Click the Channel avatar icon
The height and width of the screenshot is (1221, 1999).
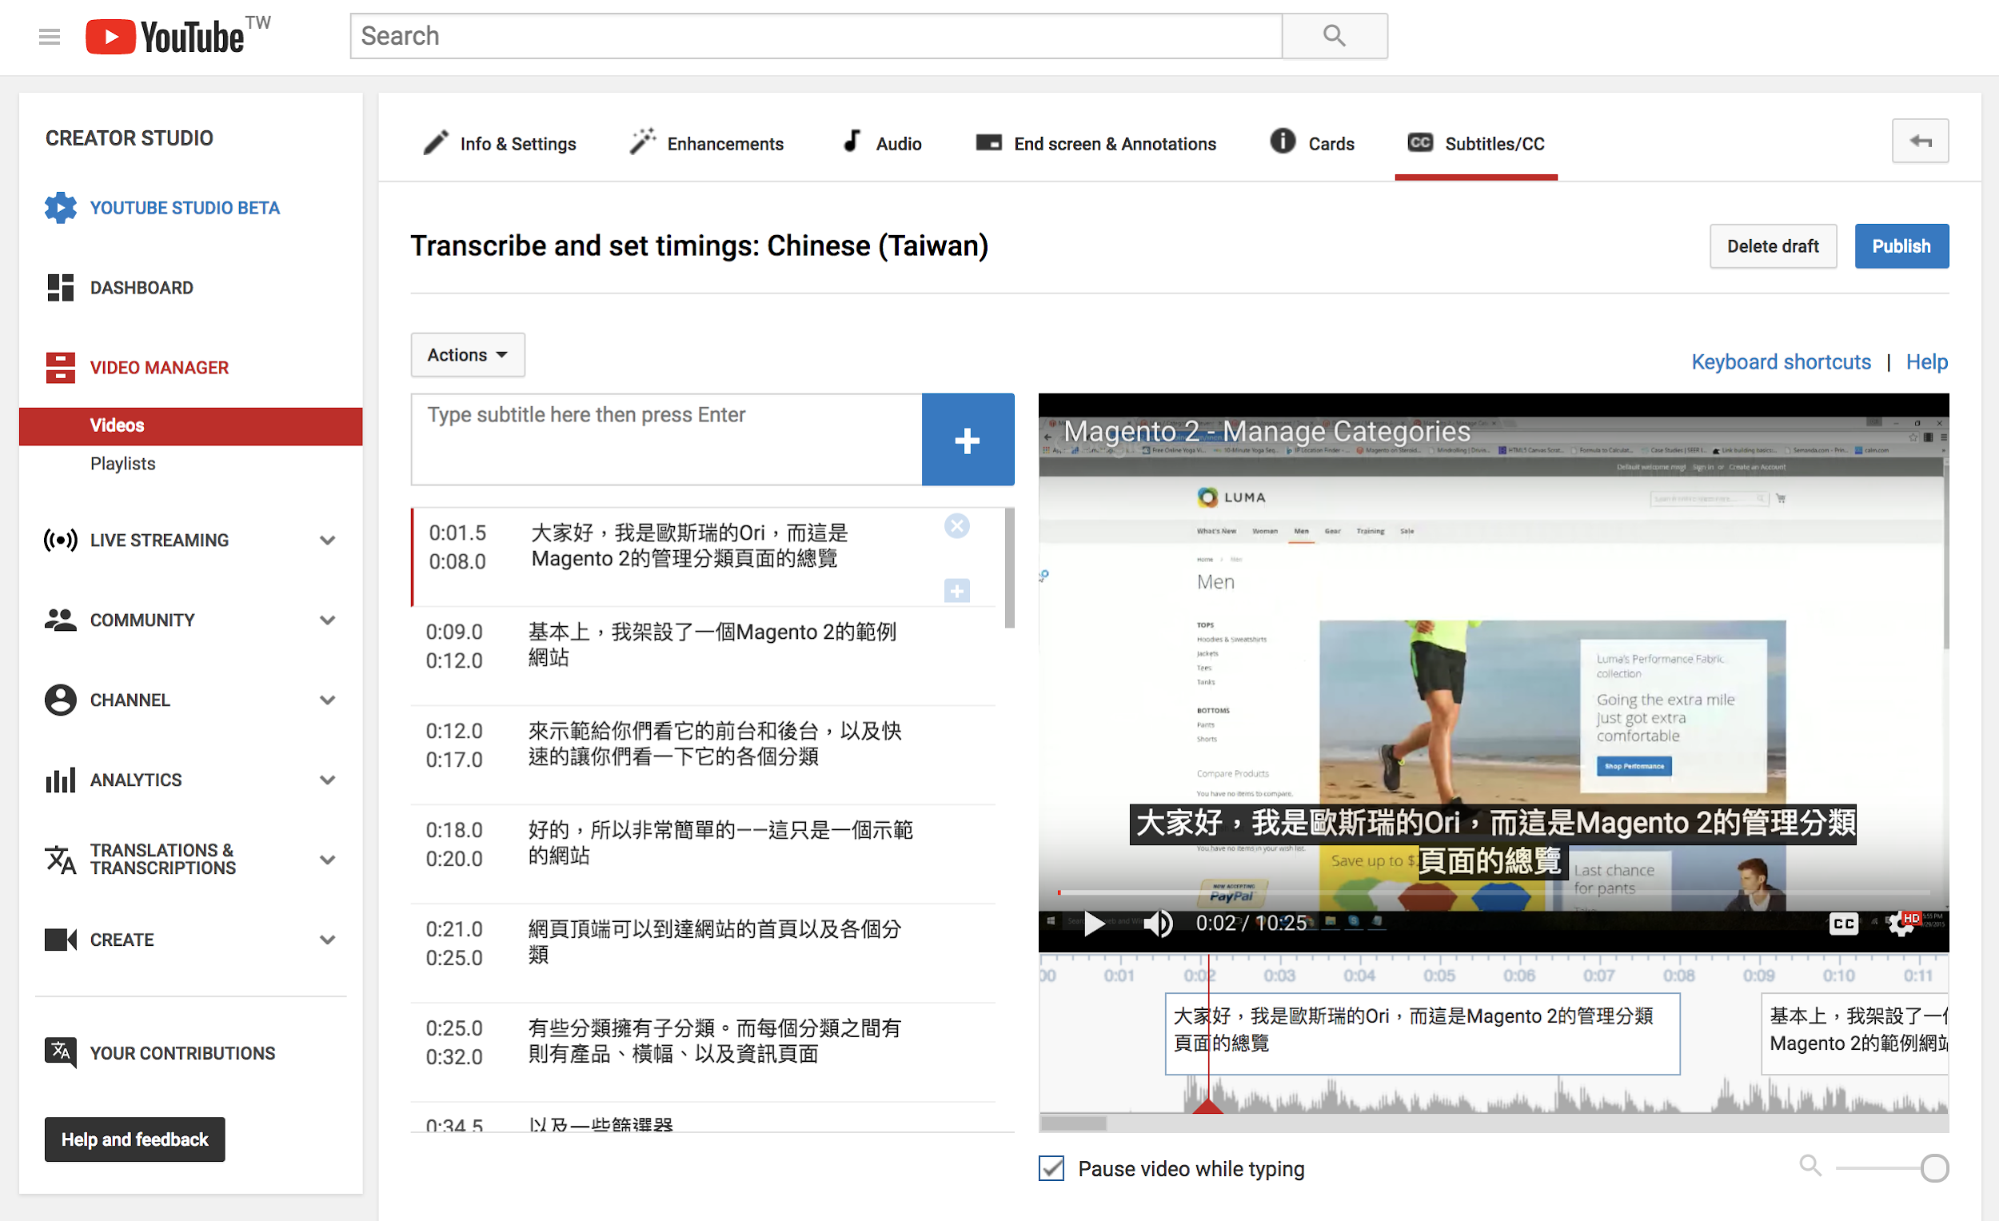(60, 700)
